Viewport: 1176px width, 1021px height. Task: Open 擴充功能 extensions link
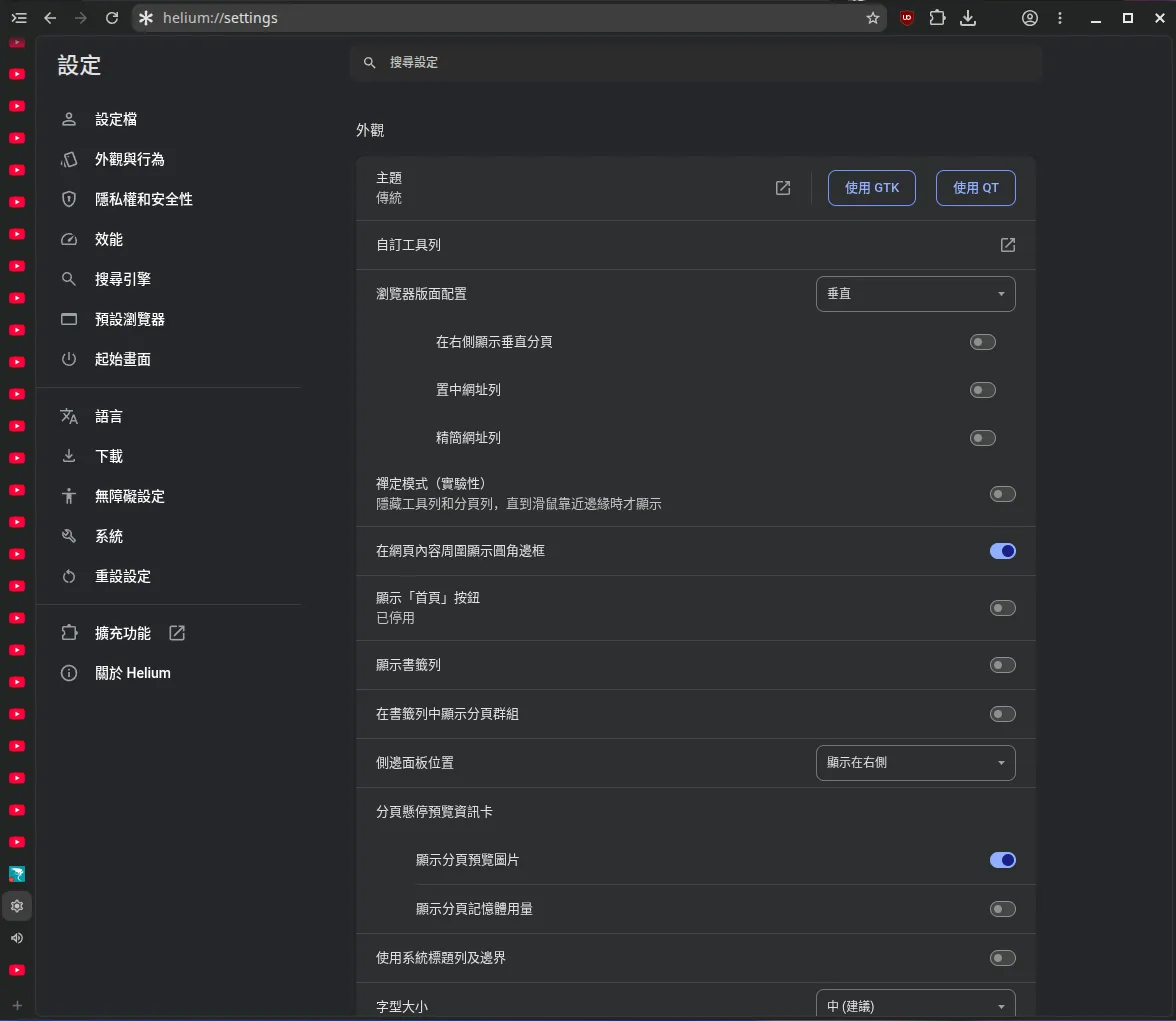(122, 633)
